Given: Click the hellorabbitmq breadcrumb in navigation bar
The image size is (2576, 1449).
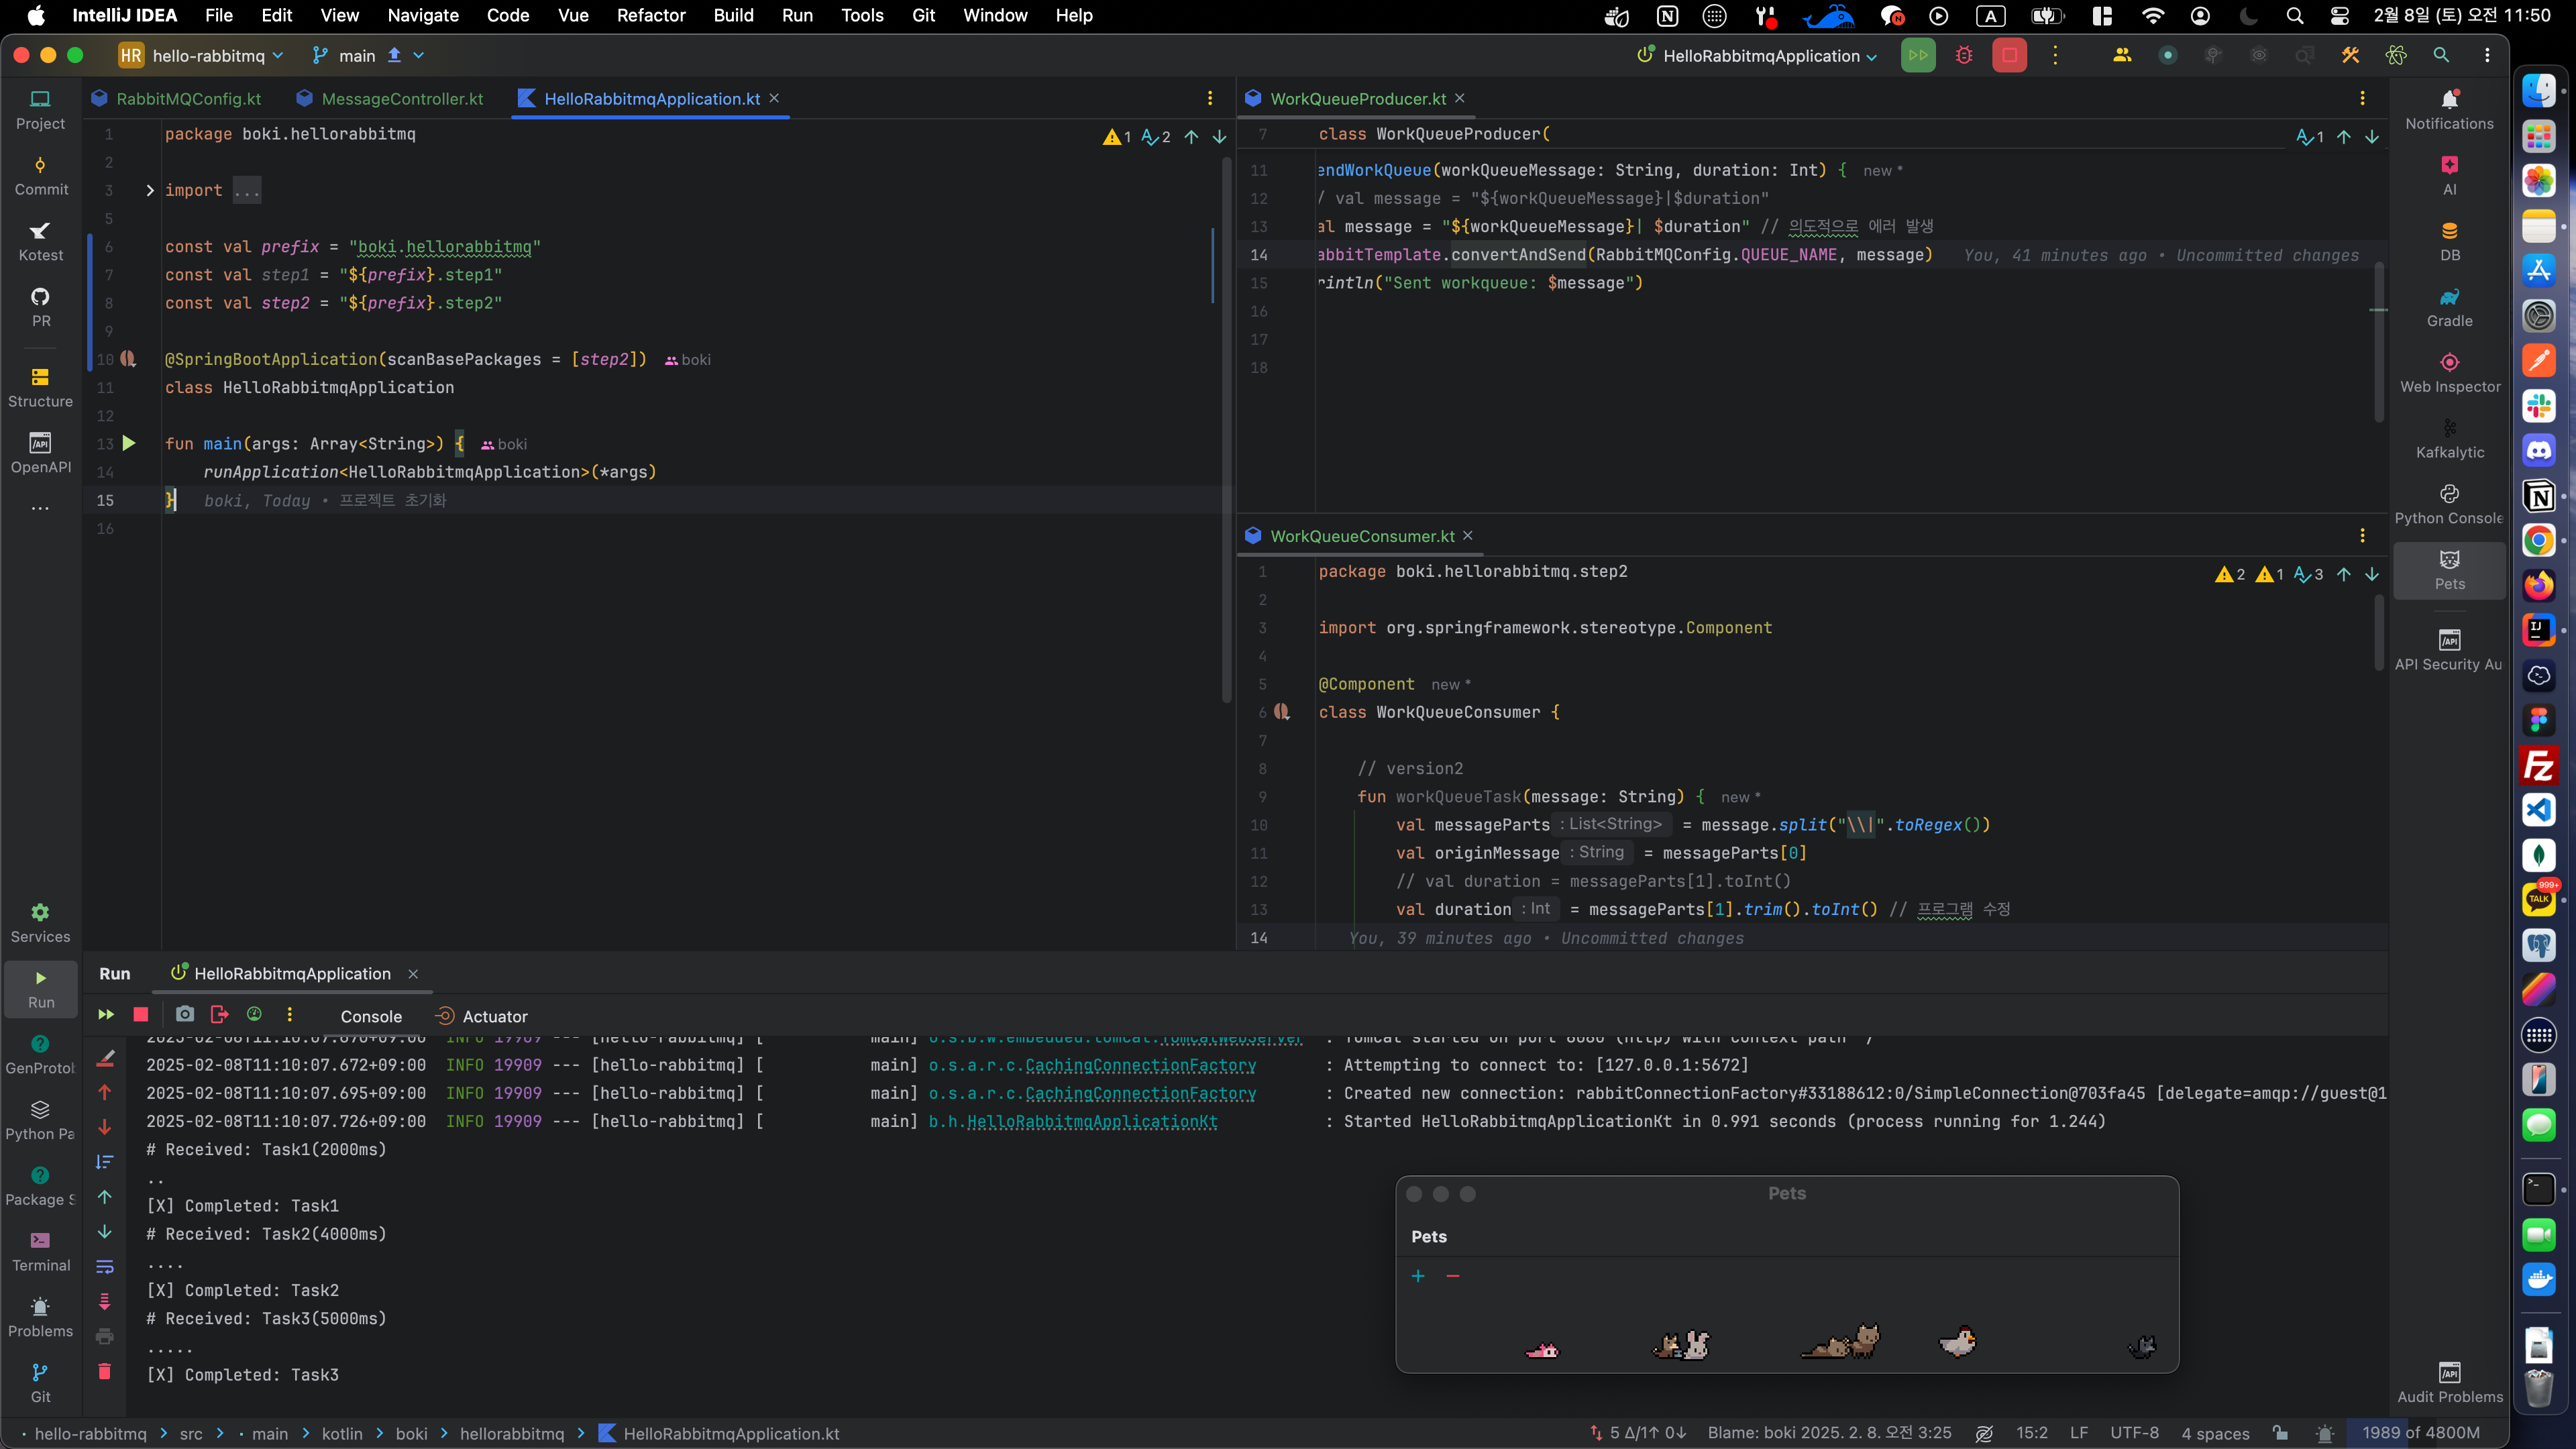Looking at the screenshot, I should tap(511, 1433).
